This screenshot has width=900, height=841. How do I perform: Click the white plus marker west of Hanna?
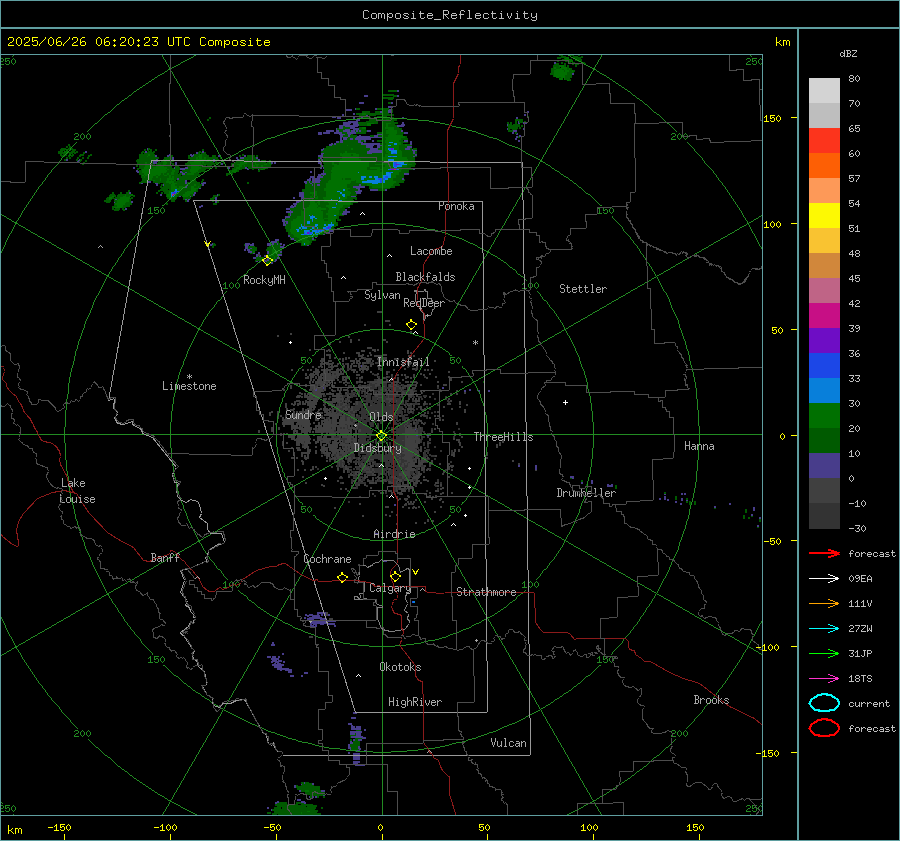point(565,402)
